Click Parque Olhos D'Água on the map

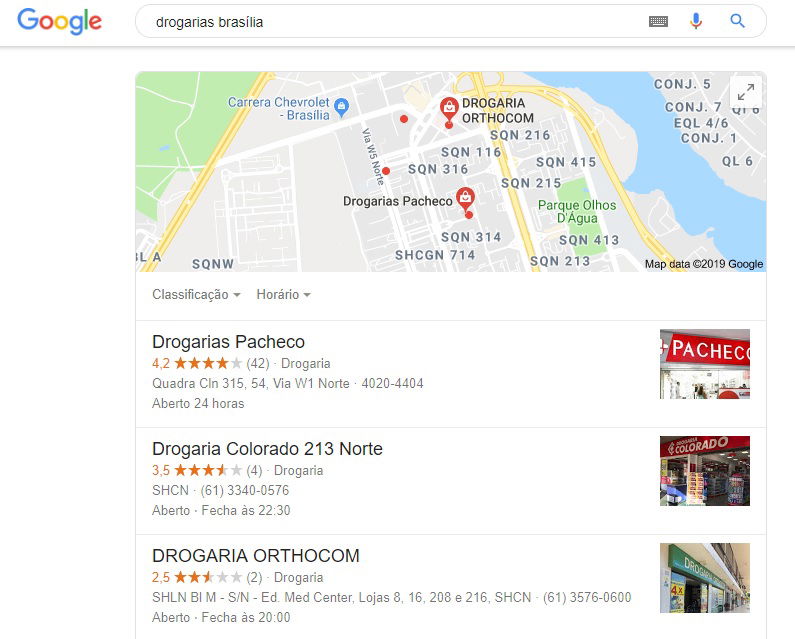[577, 211]
